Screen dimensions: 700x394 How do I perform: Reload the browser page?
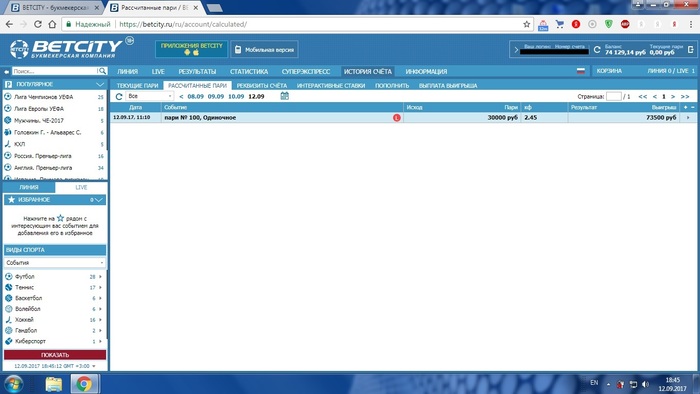coord(38,24)
